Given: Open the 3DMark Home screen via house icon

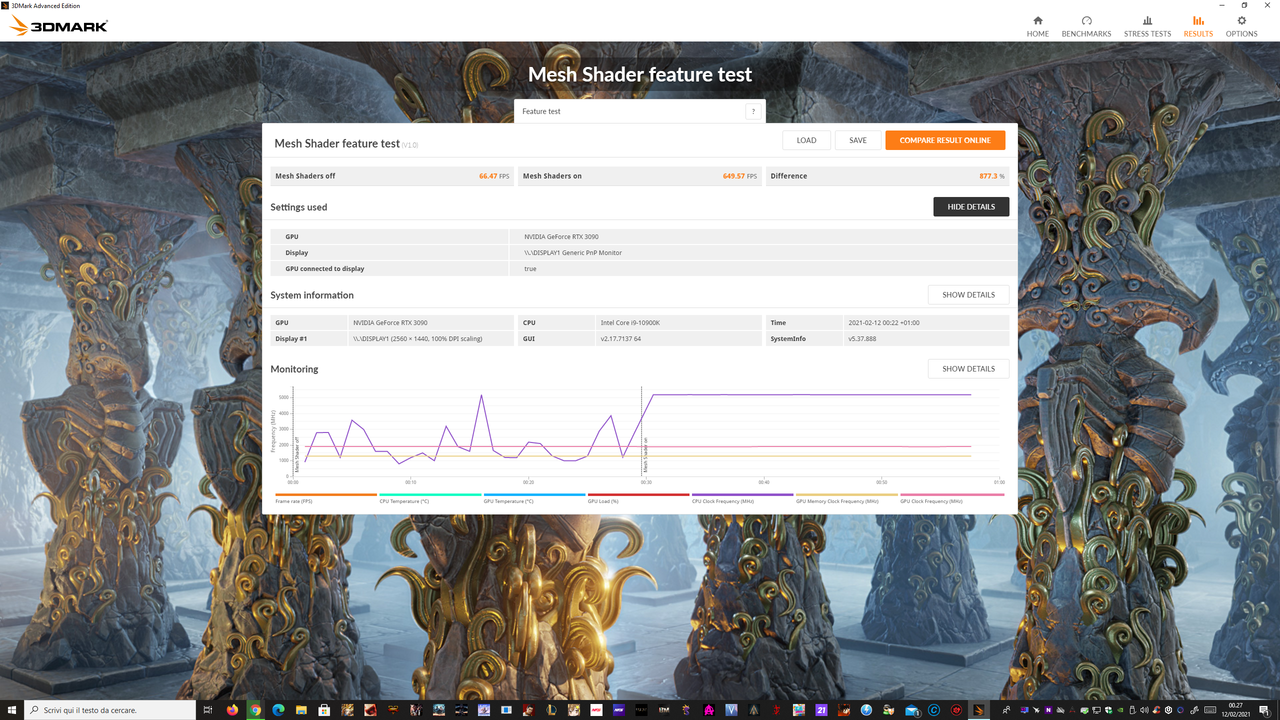Looking at the screenshot, I should click(1037, 24).
